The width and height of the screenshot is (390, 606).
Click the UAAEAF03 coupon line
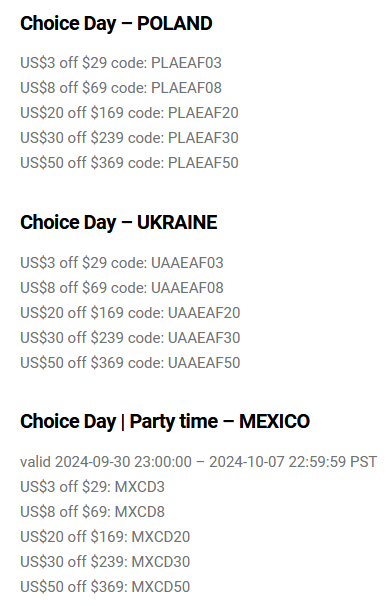pyautogui.click(x=122, y=263)
